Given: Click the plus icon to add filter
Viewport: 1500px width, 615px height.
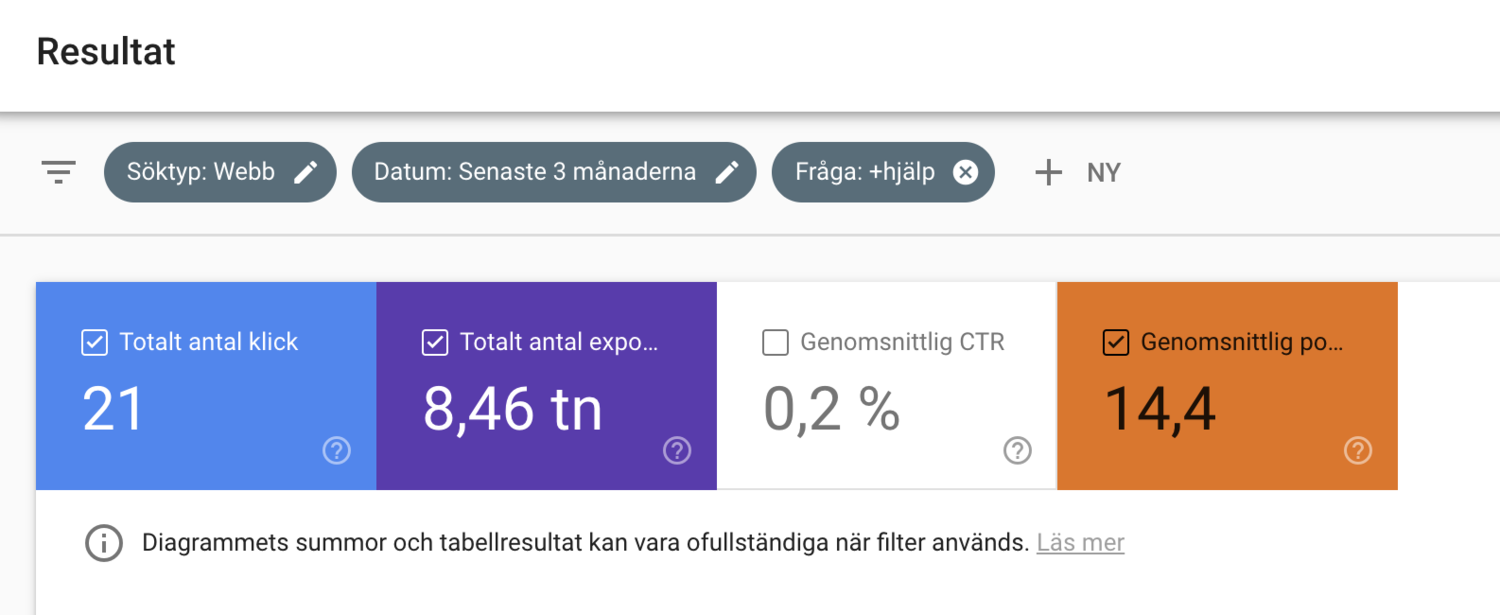Looking at the screenshot, I should (1048, 172).
